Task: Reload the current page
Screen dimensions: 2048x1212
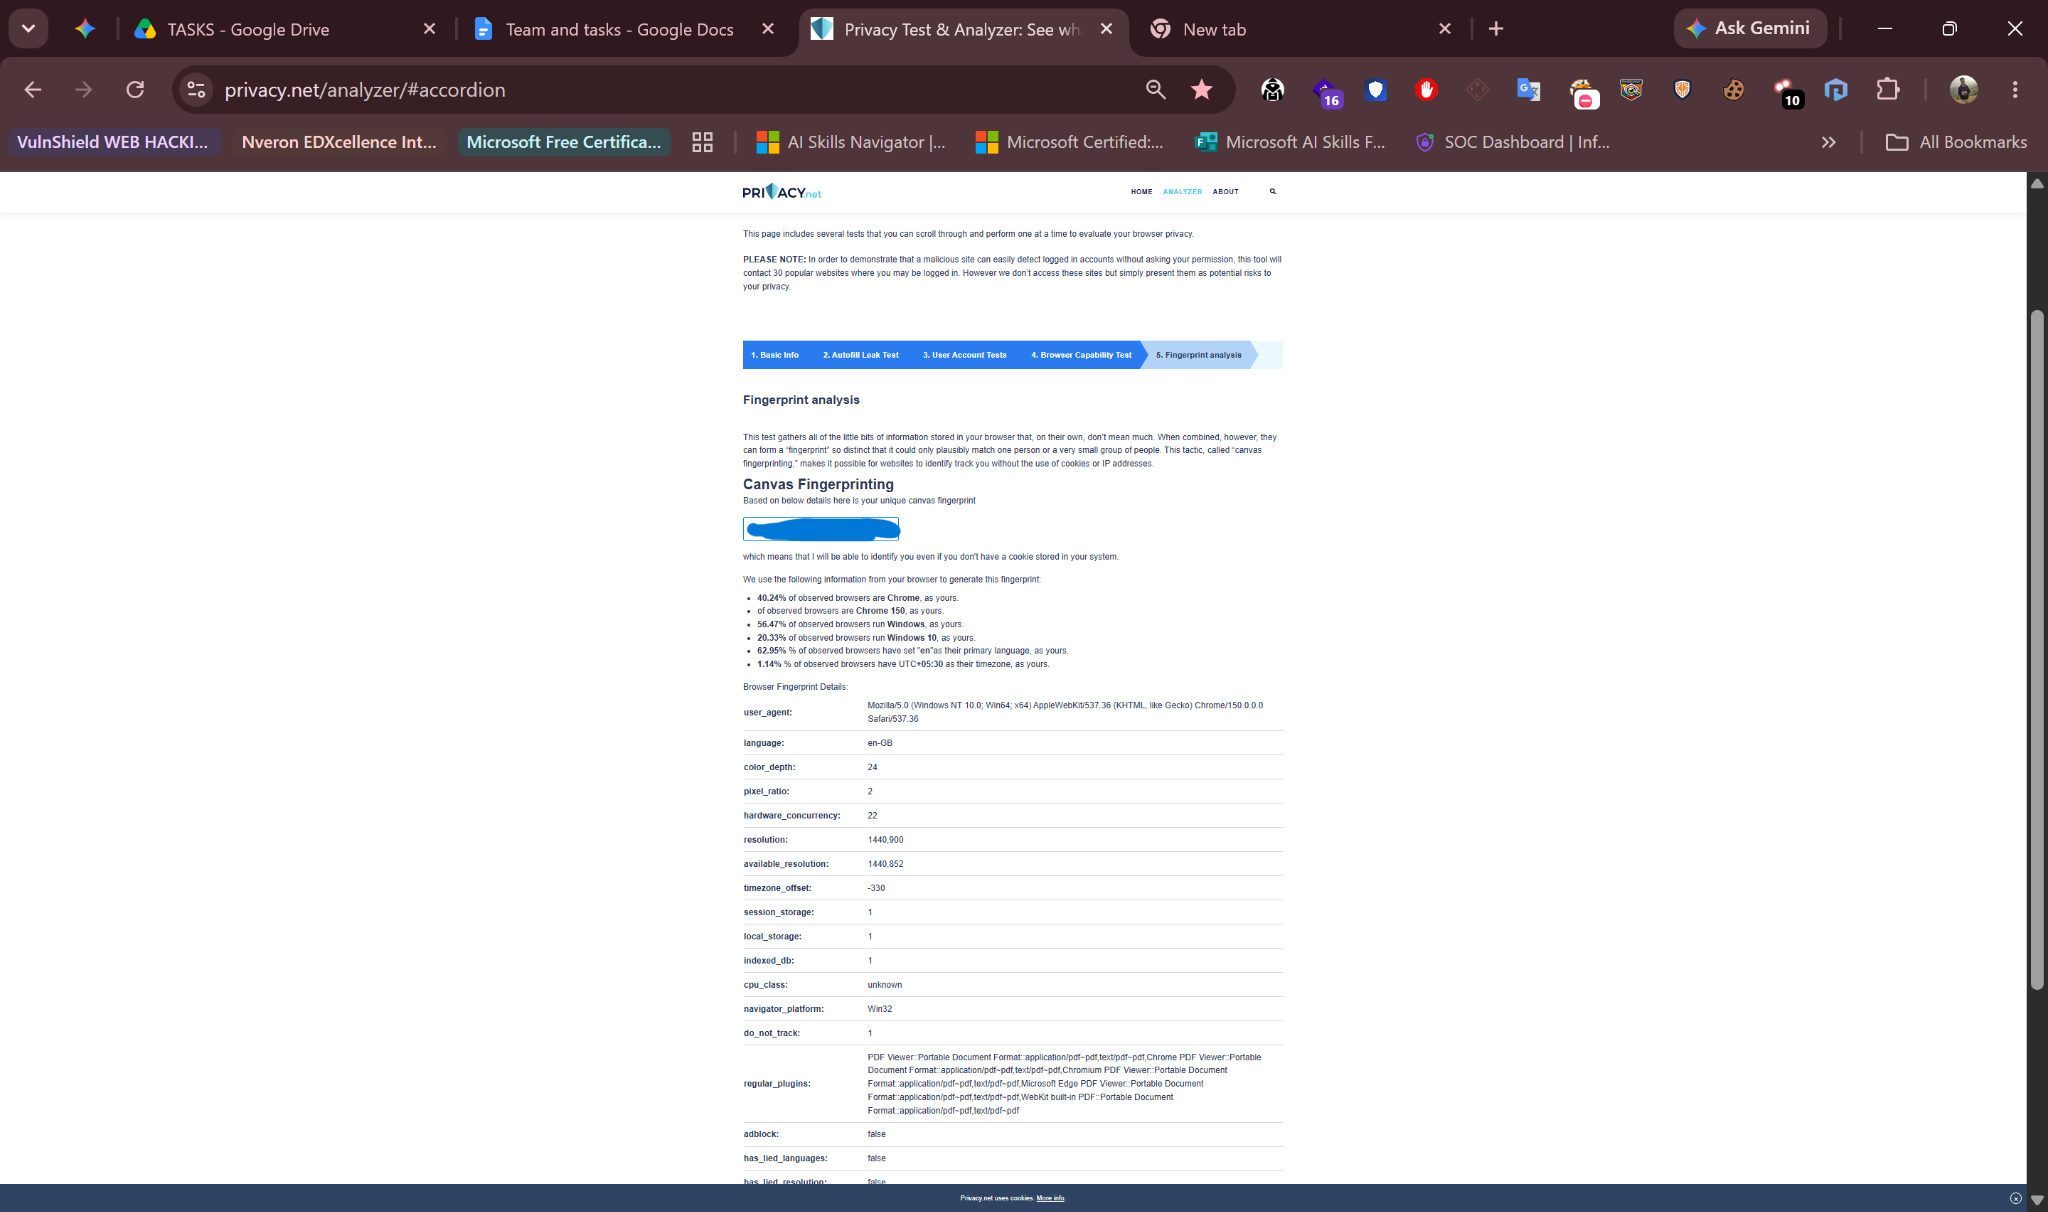Action: (135, 90)
